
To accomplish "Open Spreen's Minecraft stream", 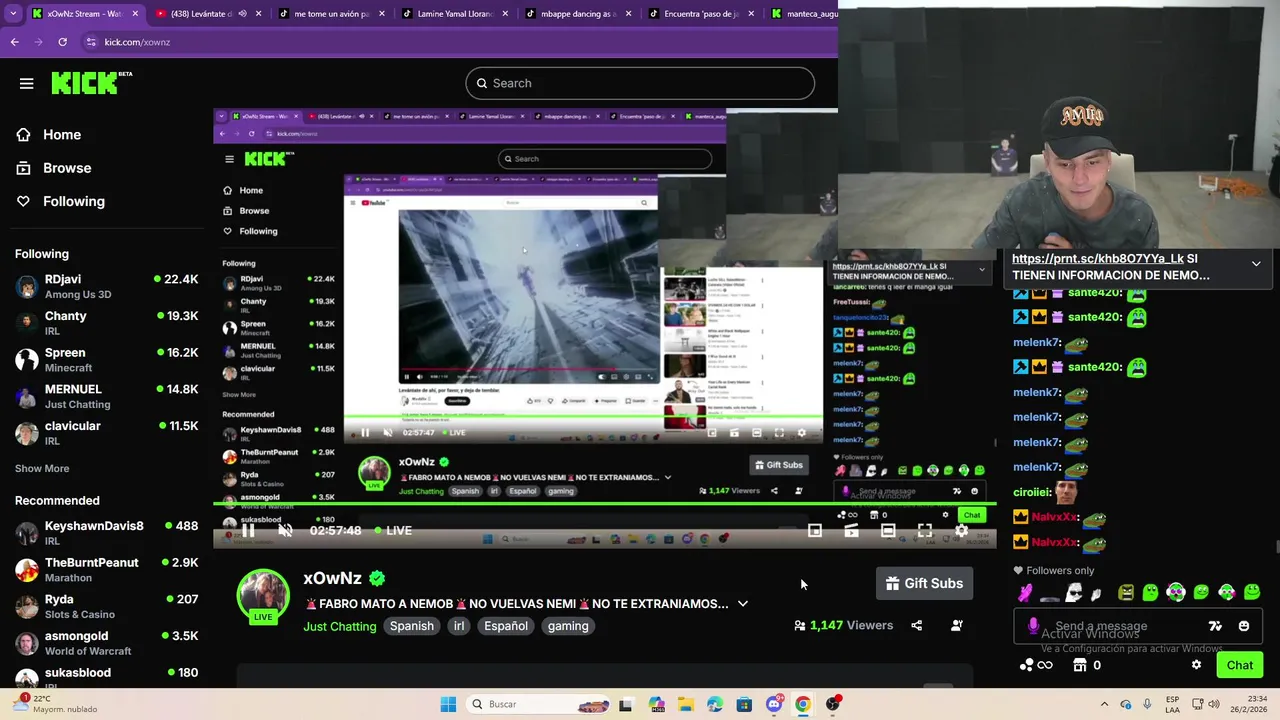I will pyautogui.click(x=106, y=360).
